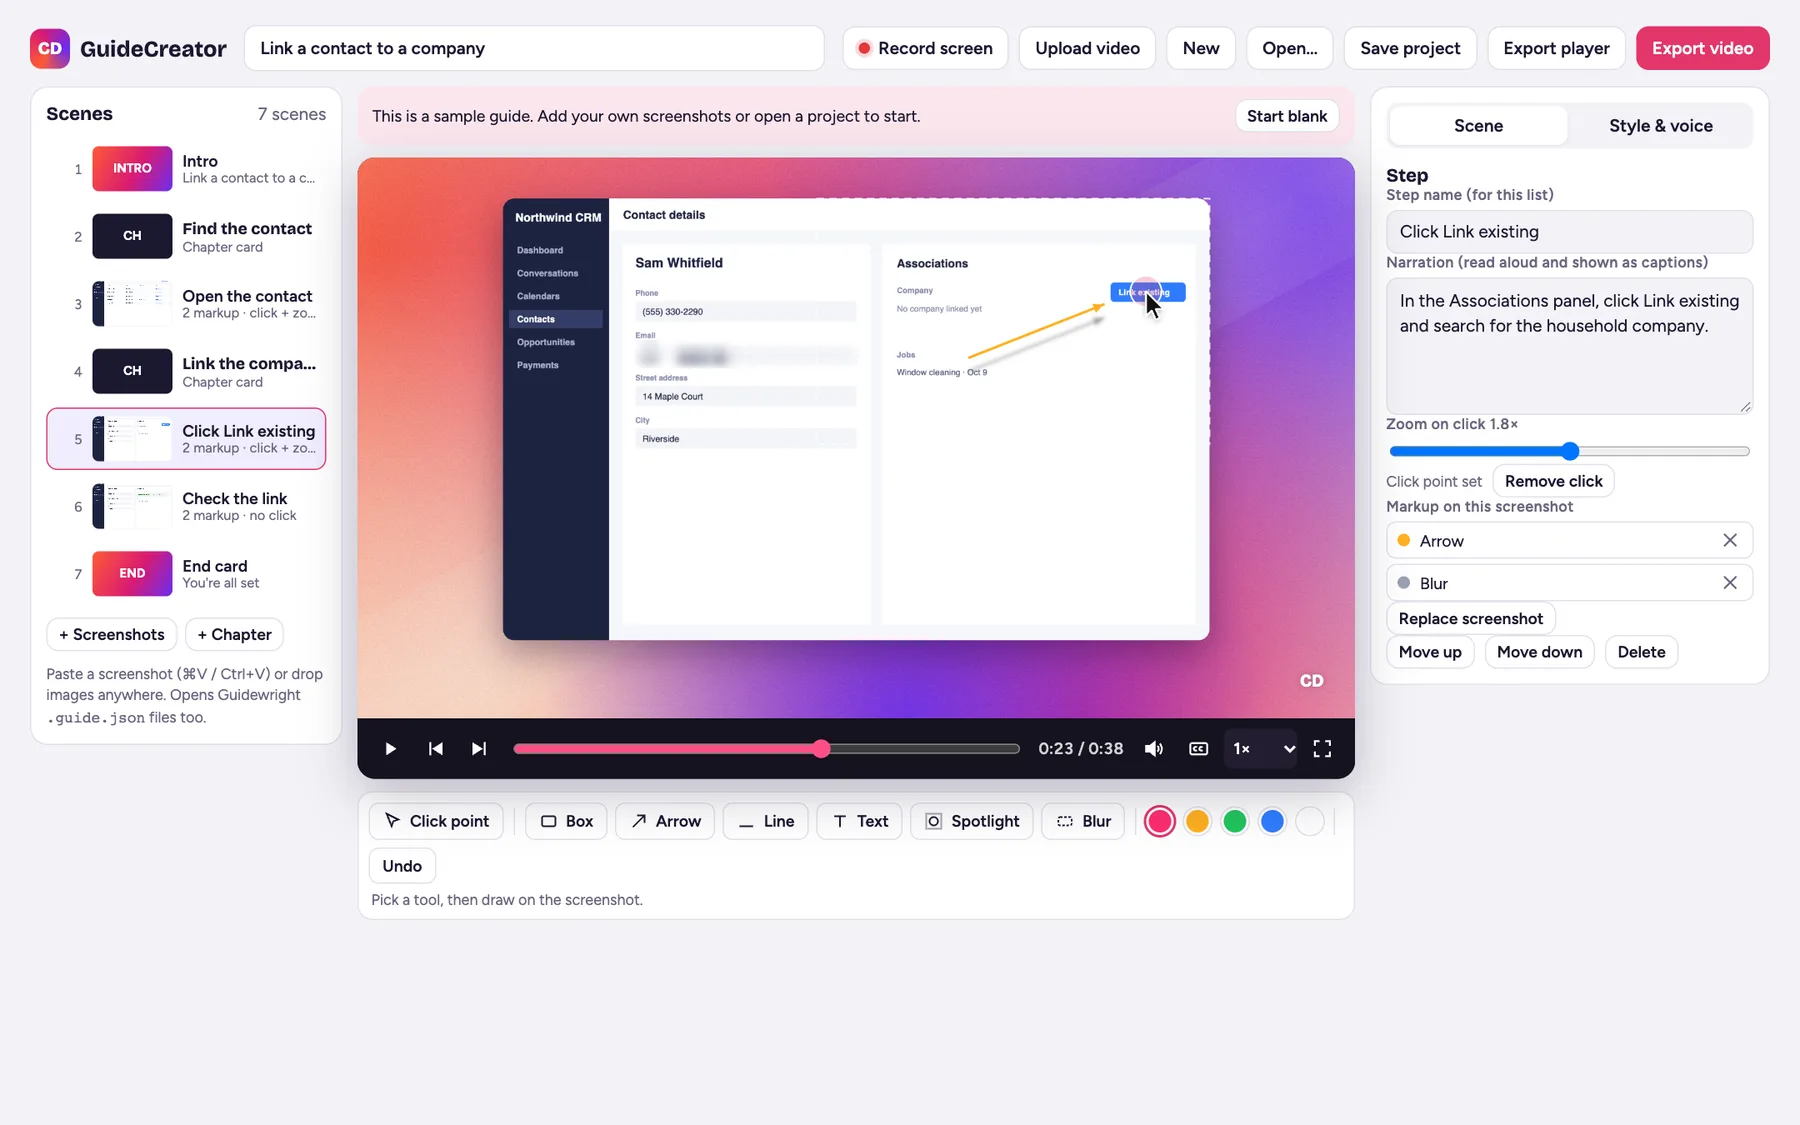Viewport: 1800px width, 1125px height.
Task: Enter fullscreen preview mode
Action: click(1322, 749)
